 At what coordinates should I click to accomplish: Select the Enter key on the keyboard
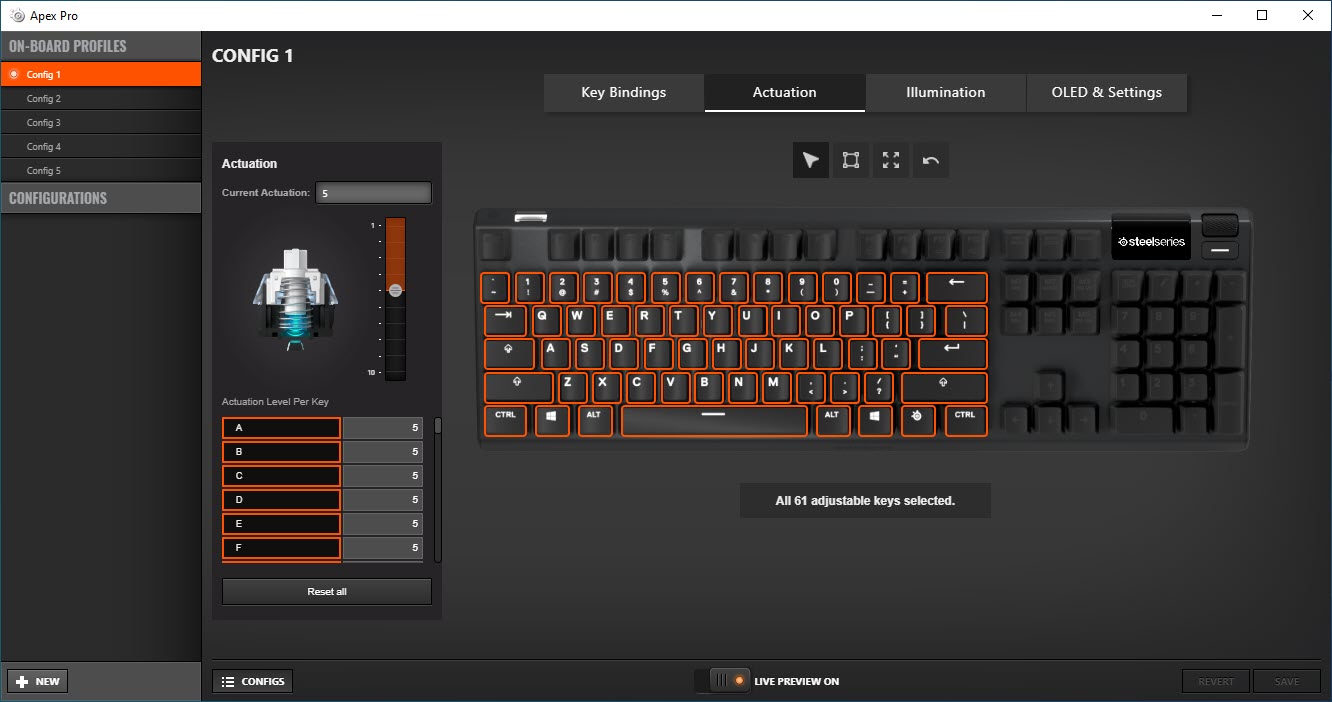[952, 354]
